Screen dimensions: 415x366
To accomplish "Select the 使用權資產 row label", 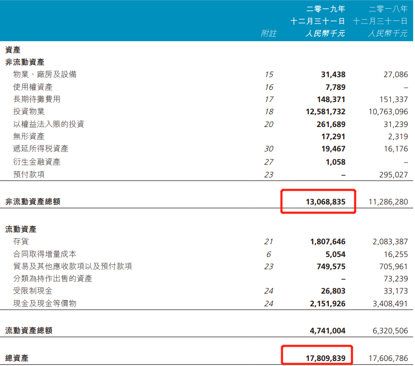I will (x=33, y=87).
